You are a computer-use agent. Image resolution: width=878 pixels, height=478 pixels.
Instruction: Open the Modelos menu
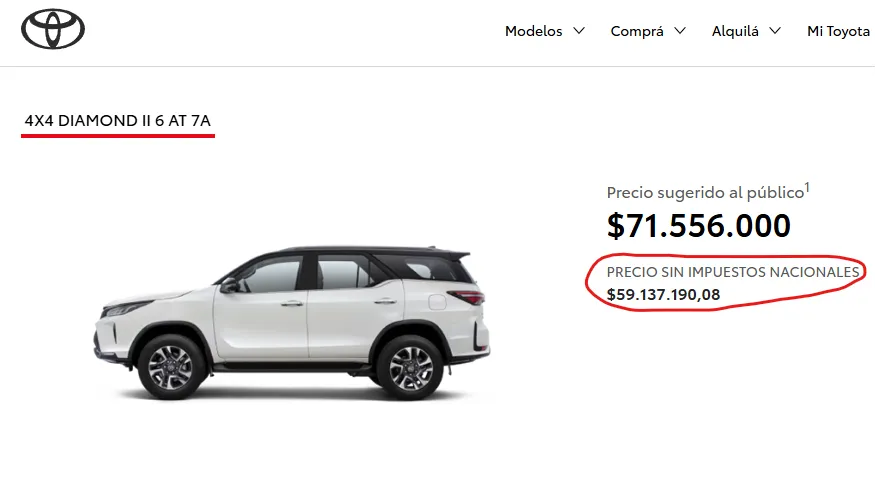pos(533,31)
